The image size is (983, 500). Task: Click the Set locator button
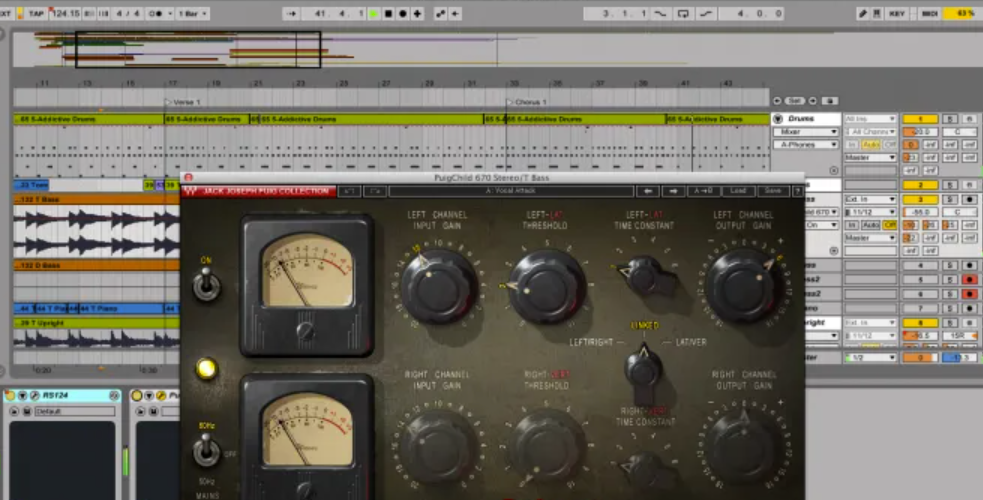click(795, 101)
